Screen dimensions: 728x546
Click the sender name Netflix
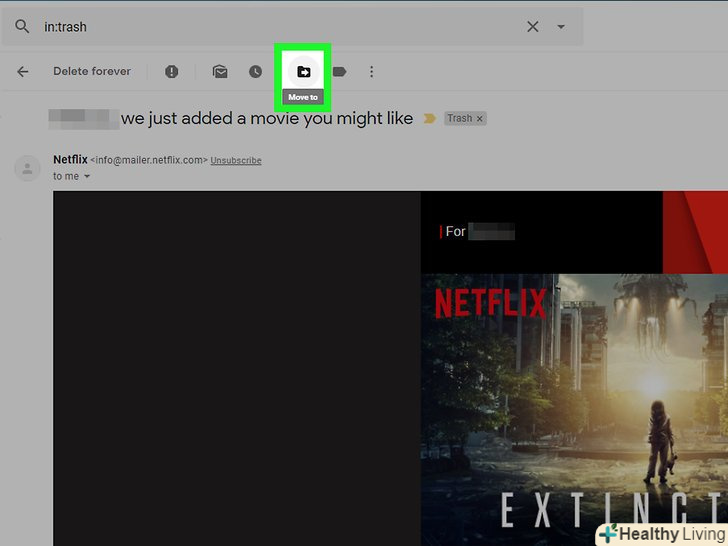[x=70, y=159]
